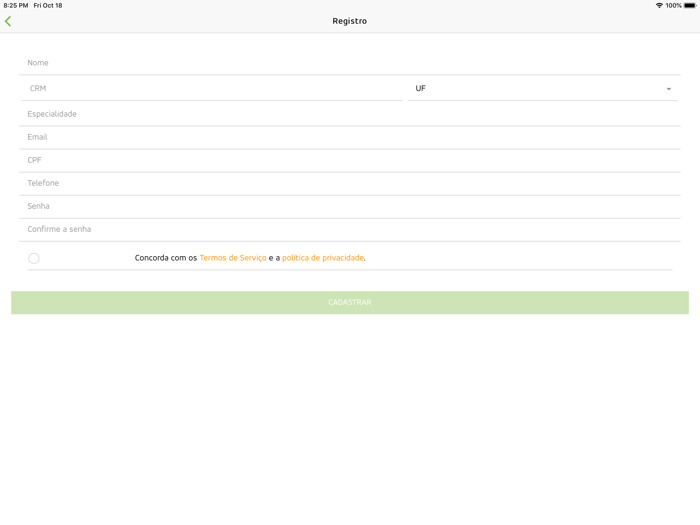
Task: Click the Nome input field
Action: (x=350, y=63)
